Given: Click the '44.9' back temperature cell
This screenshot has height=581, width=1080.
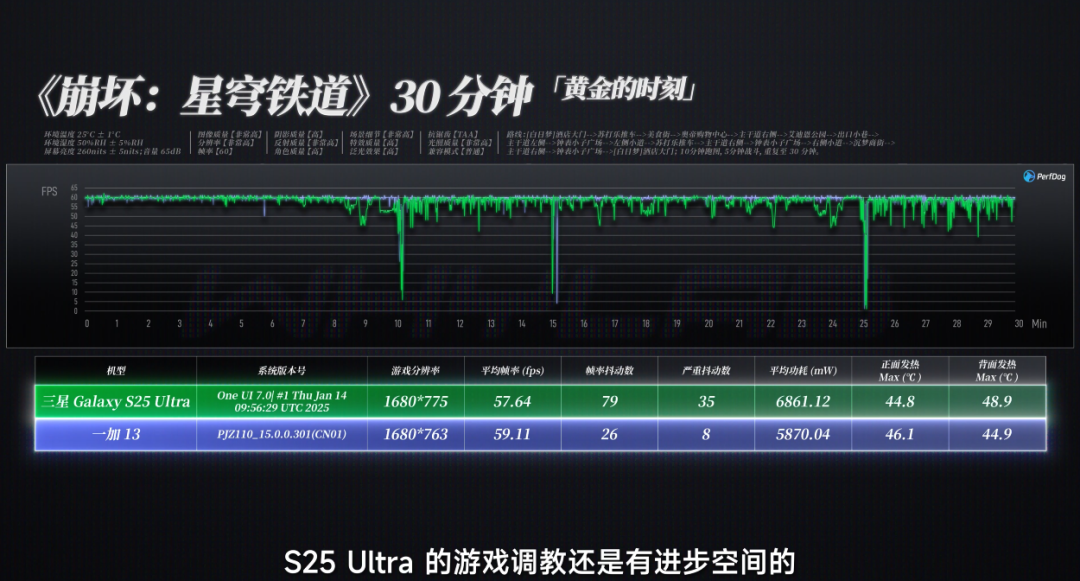Looking at the screenshot, I should (997, 434).
